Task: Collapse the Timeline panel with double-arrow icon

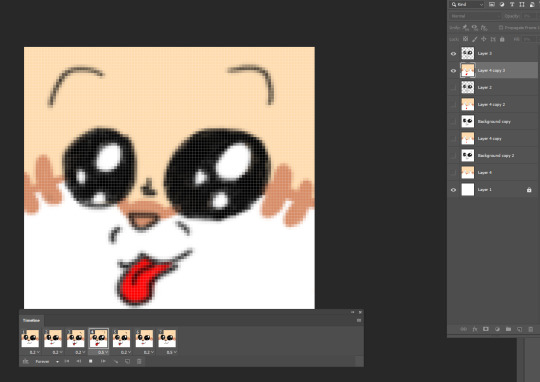Action: 352,312
